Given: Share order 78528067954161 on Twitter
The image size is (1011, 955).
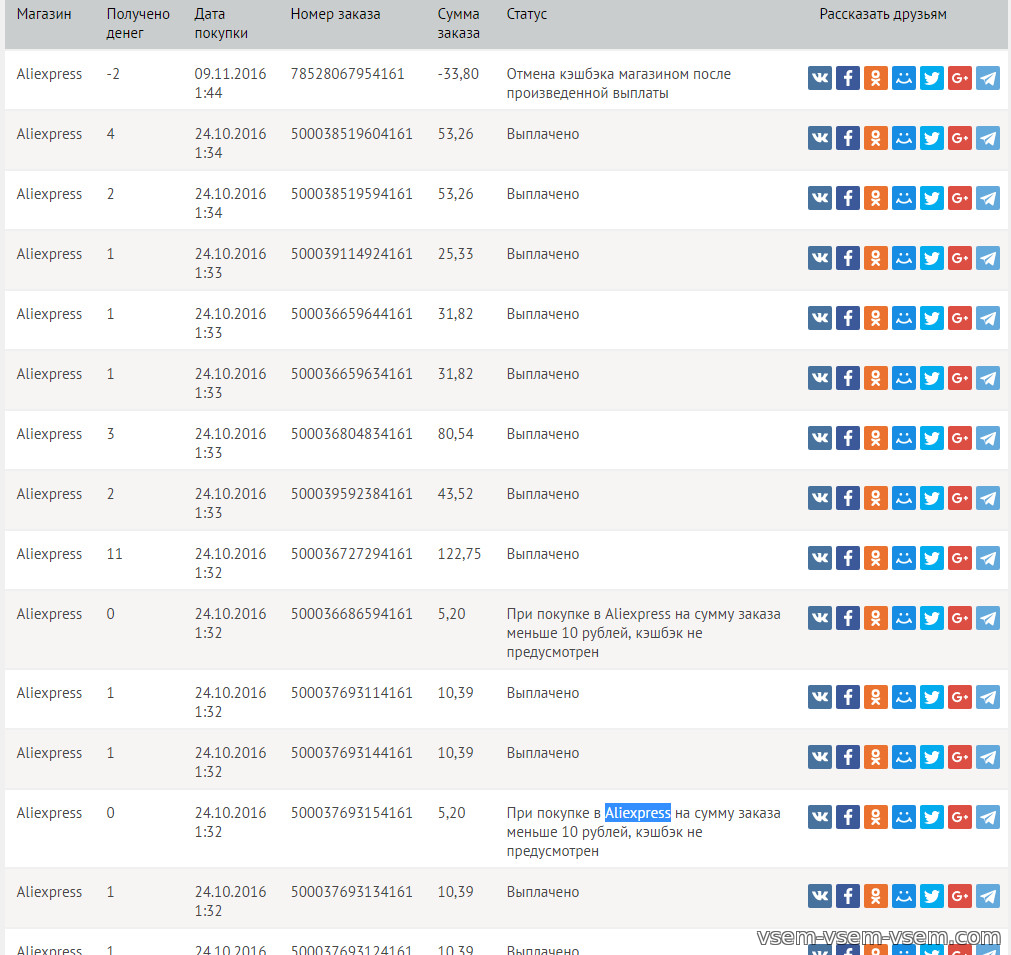Looking at the screenshot, I should click(932, 78).
